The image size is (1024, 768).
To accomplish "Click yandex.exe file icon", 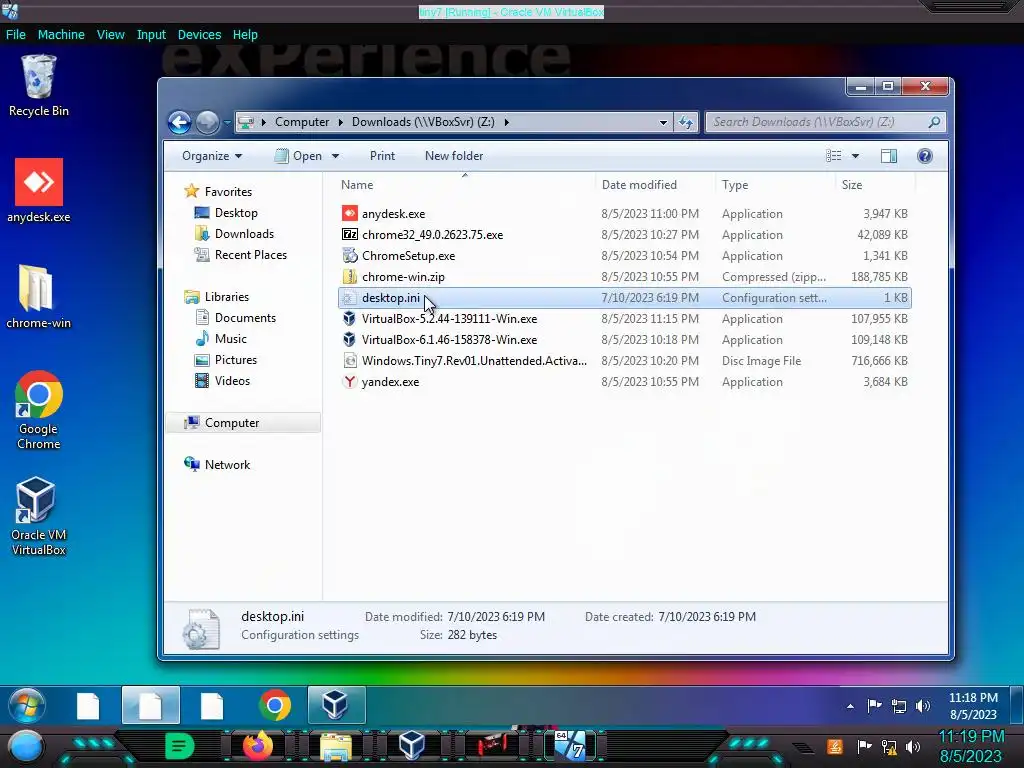I will [350, 381].
